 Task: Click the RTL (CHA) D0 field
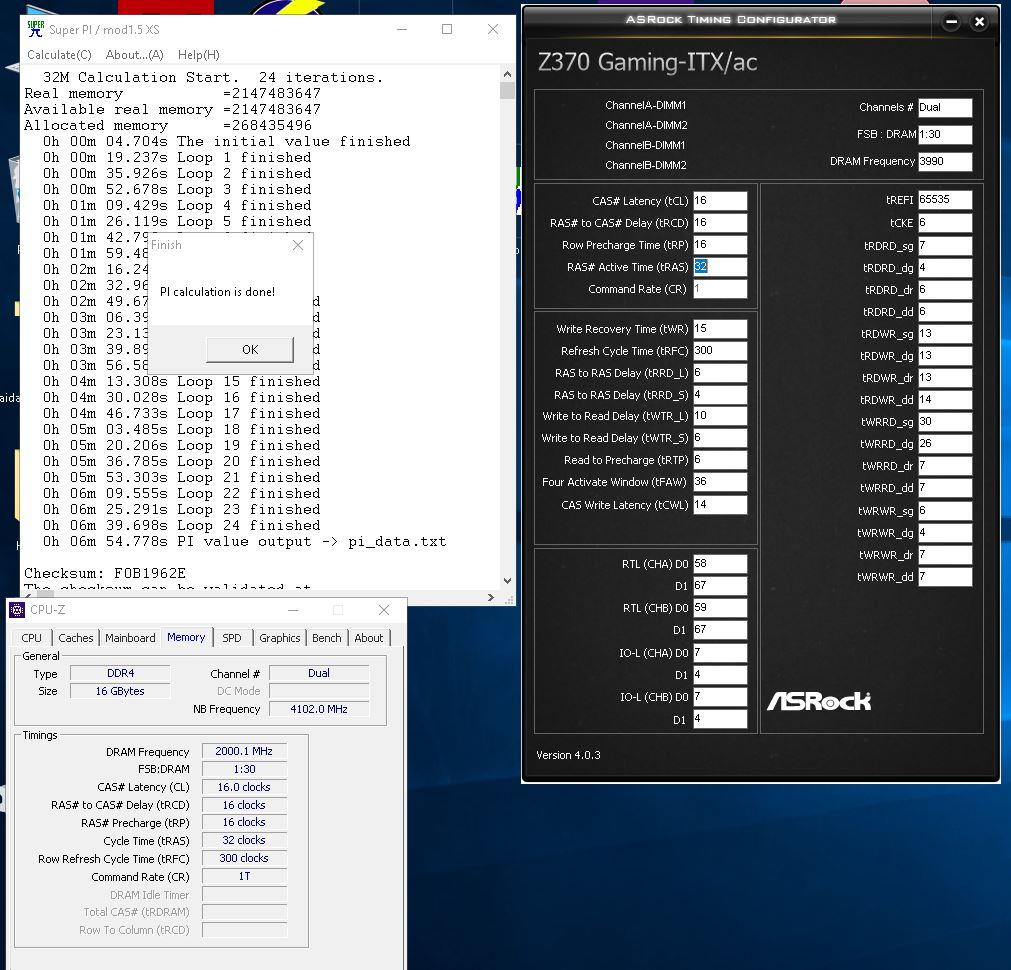click(x=720, y=564)
